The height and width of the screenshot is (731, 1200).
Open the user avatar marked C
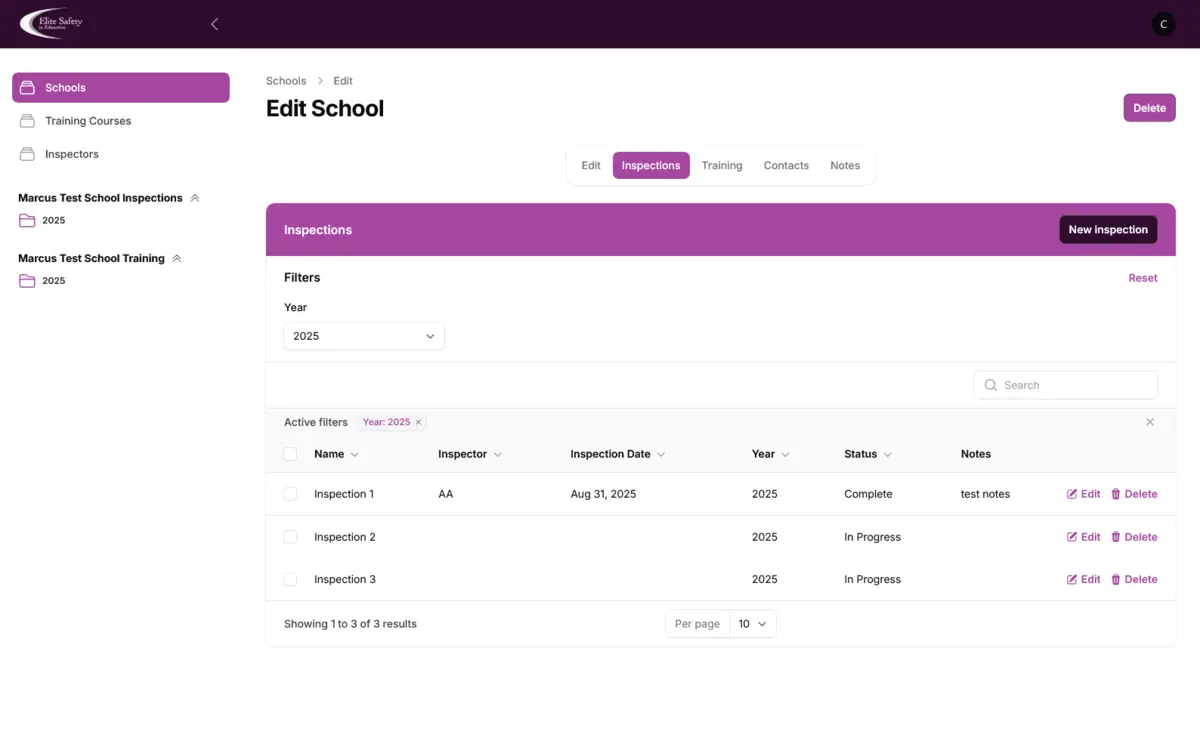[x=1162, y=23]
